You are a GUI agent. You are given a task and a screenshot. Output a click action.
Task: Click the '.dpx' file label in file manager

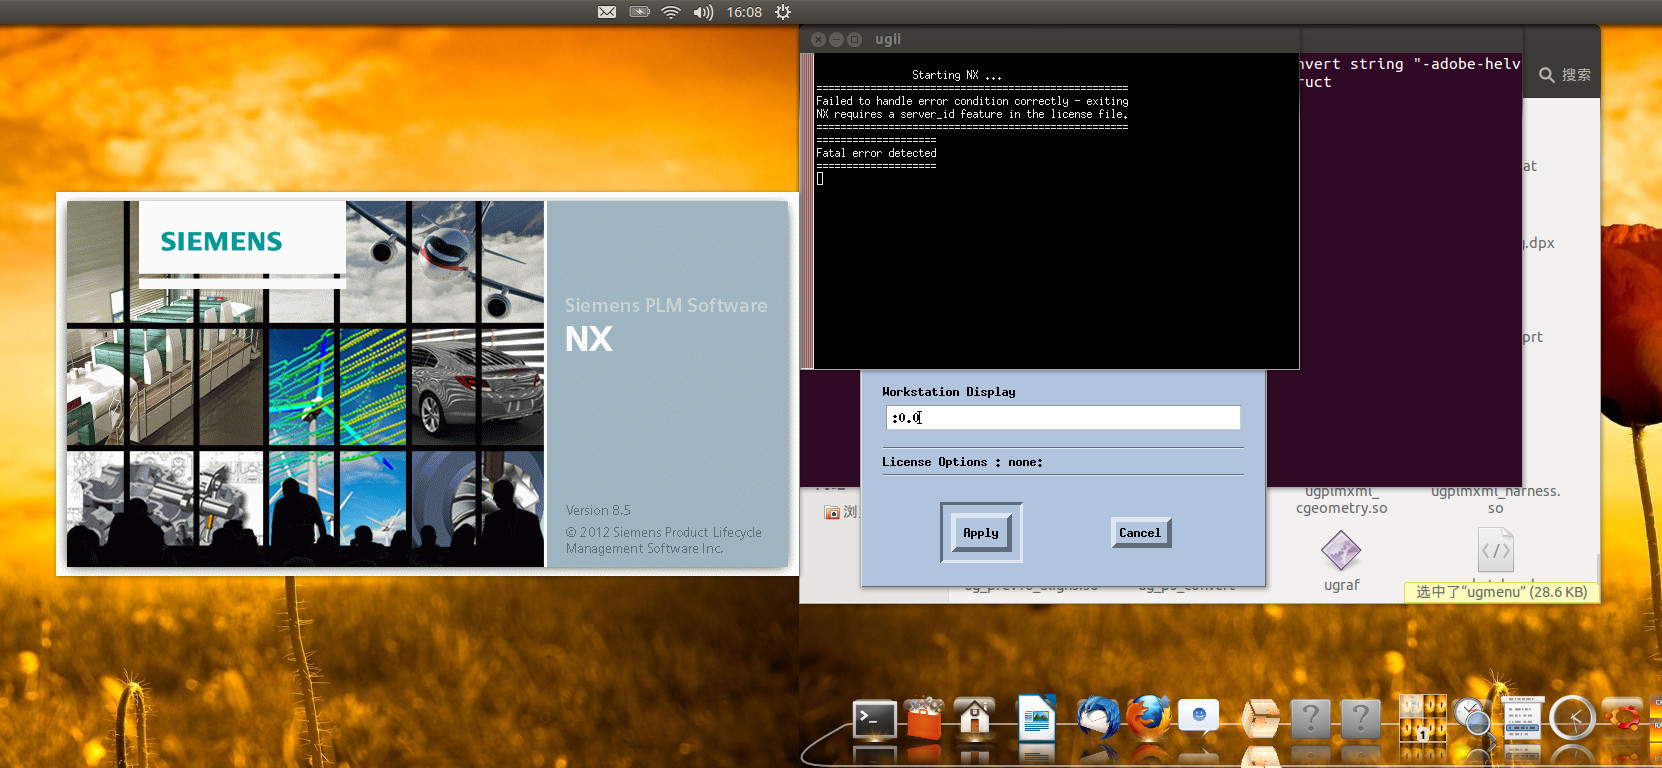[1539, 243]
